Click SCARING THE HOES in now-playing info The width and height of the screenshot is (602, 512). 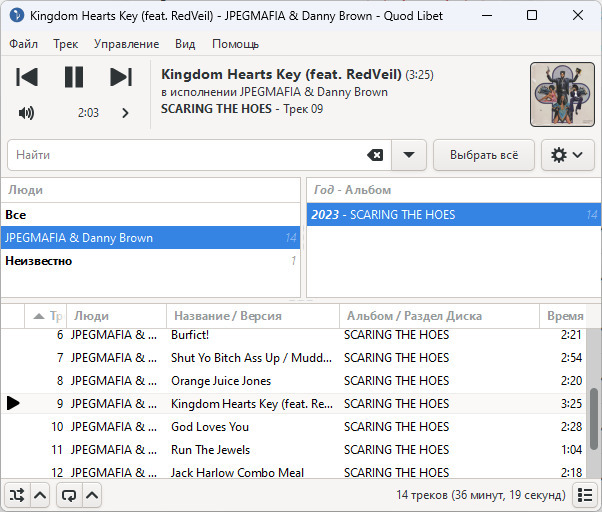click(216, 109)
